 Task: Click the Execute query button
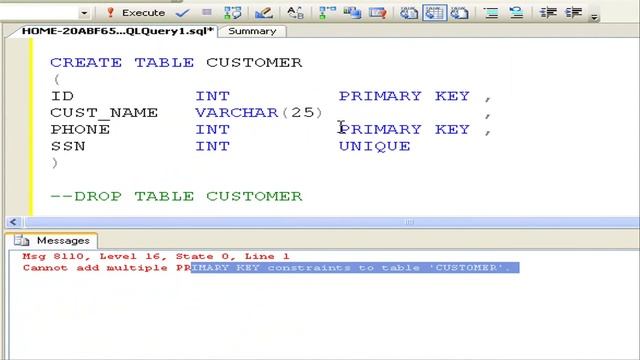pyautogui.click(x=136, y=13)
